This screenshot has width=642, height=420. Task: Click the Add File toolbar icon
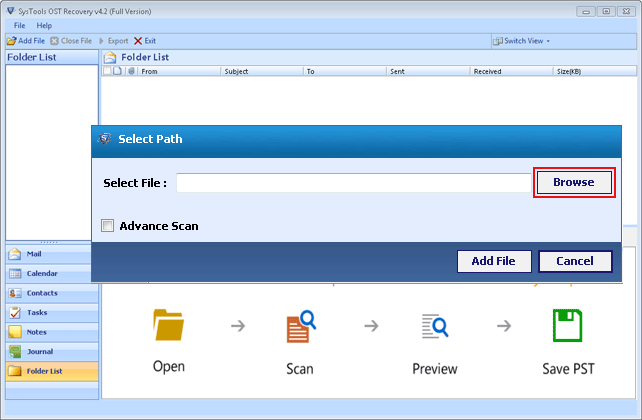pos(11,41)
